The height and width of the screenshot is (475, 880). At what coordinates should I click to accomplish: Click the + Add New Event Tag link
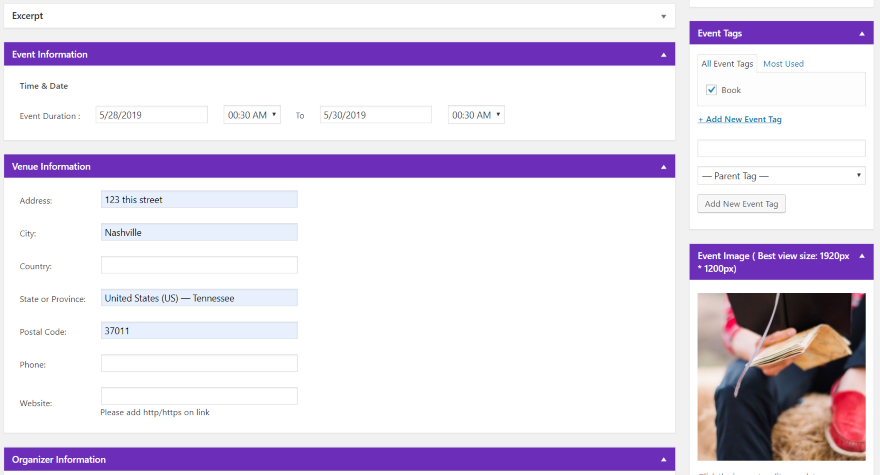click(740, 119)
